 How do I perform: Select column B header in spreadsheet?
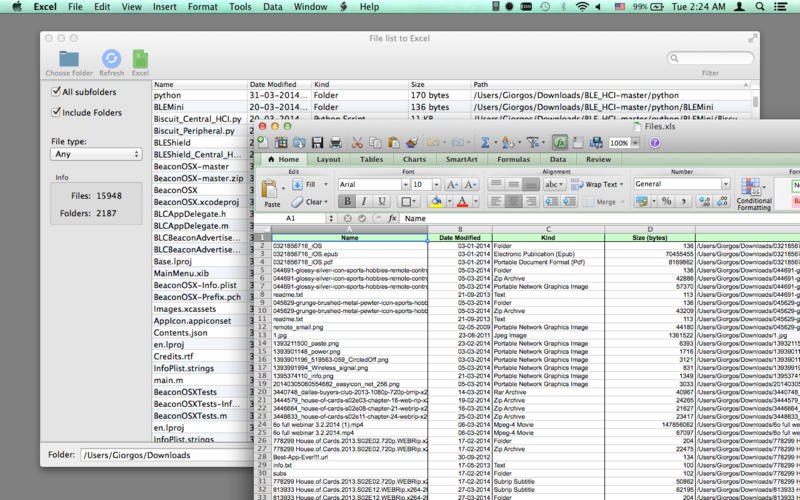460,230
